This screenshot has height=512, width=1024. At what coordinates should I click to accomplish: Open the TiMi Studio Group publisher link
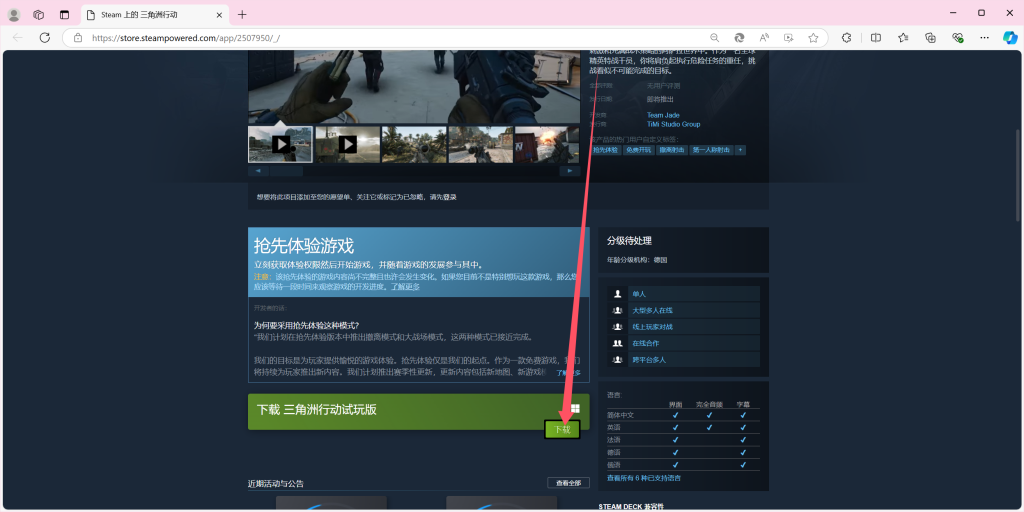673,124
